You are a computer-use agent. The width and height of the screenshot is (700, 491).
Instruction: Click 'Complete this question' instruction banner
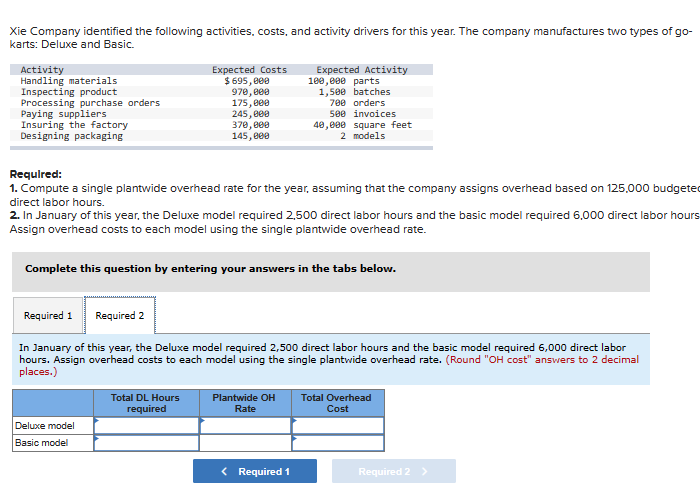coord(331,272)
